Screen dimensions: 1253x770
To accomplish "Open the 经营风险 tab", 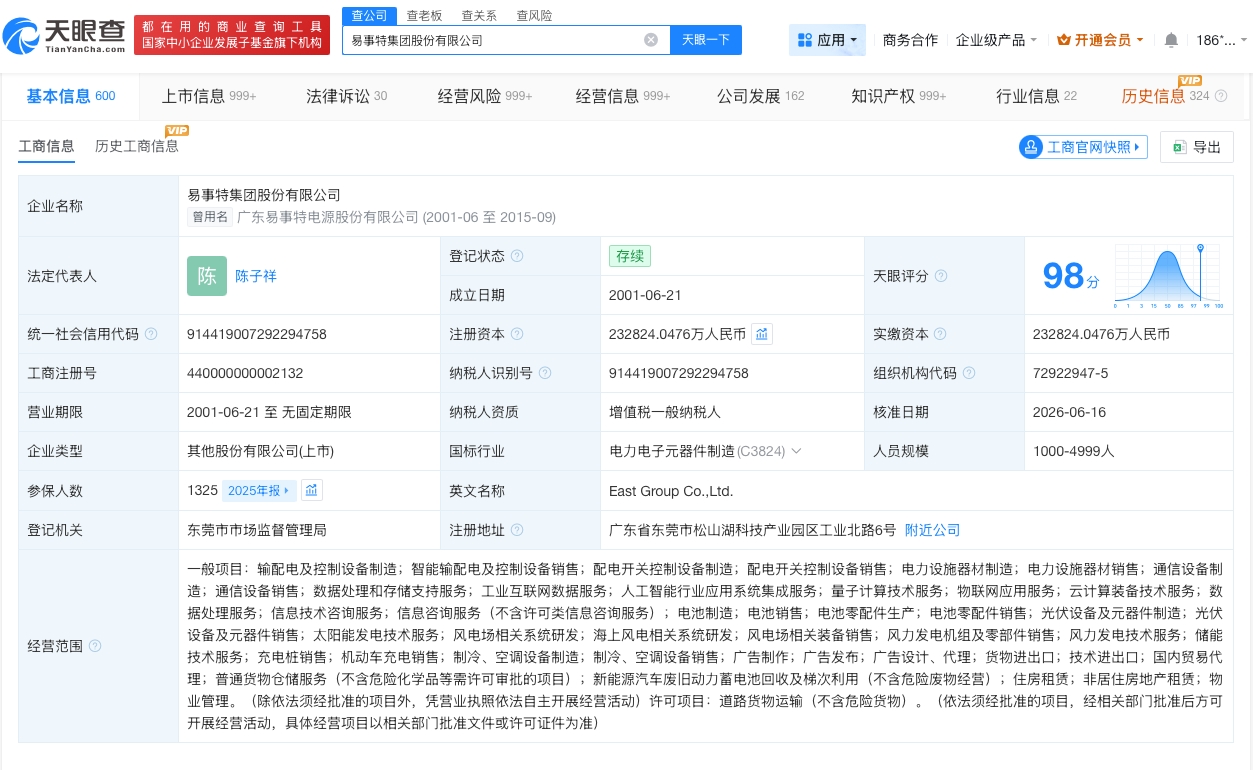I will [485, 96].
